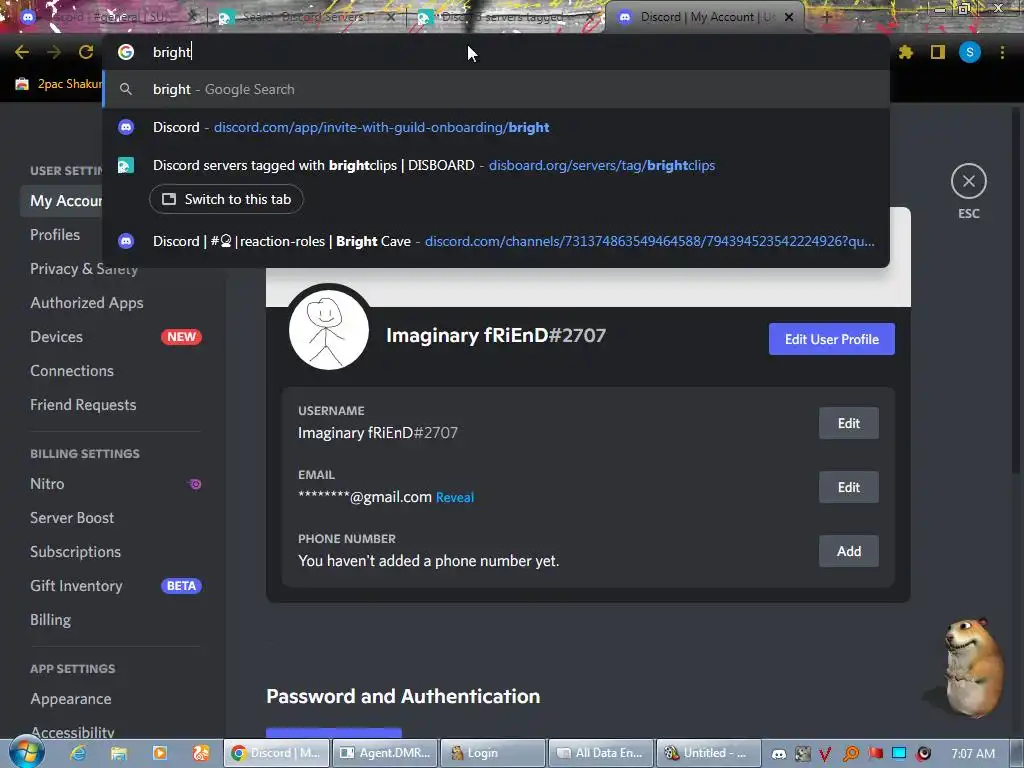Switch to the Discord Chrome taskbar window

pos(277,753)
